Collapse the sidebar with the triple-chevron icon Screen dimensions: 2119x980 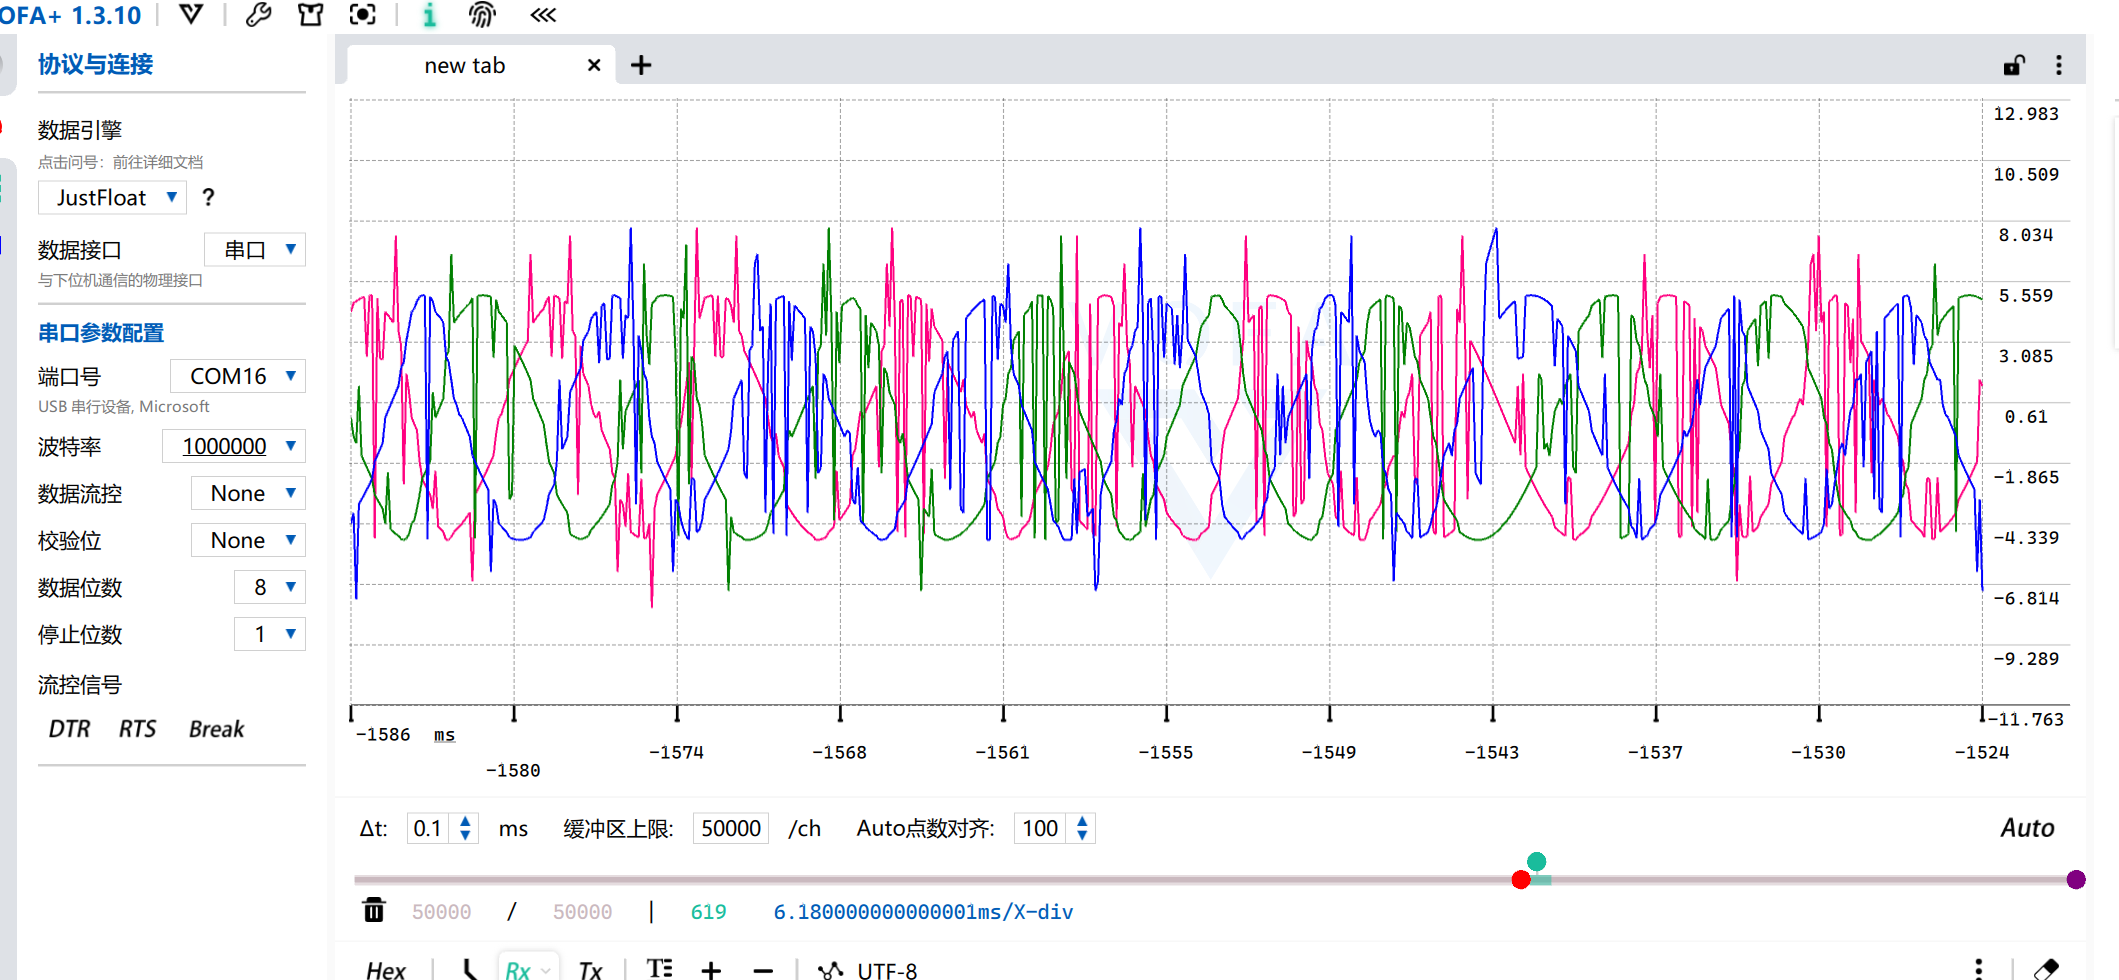click(x=543, y=15)
